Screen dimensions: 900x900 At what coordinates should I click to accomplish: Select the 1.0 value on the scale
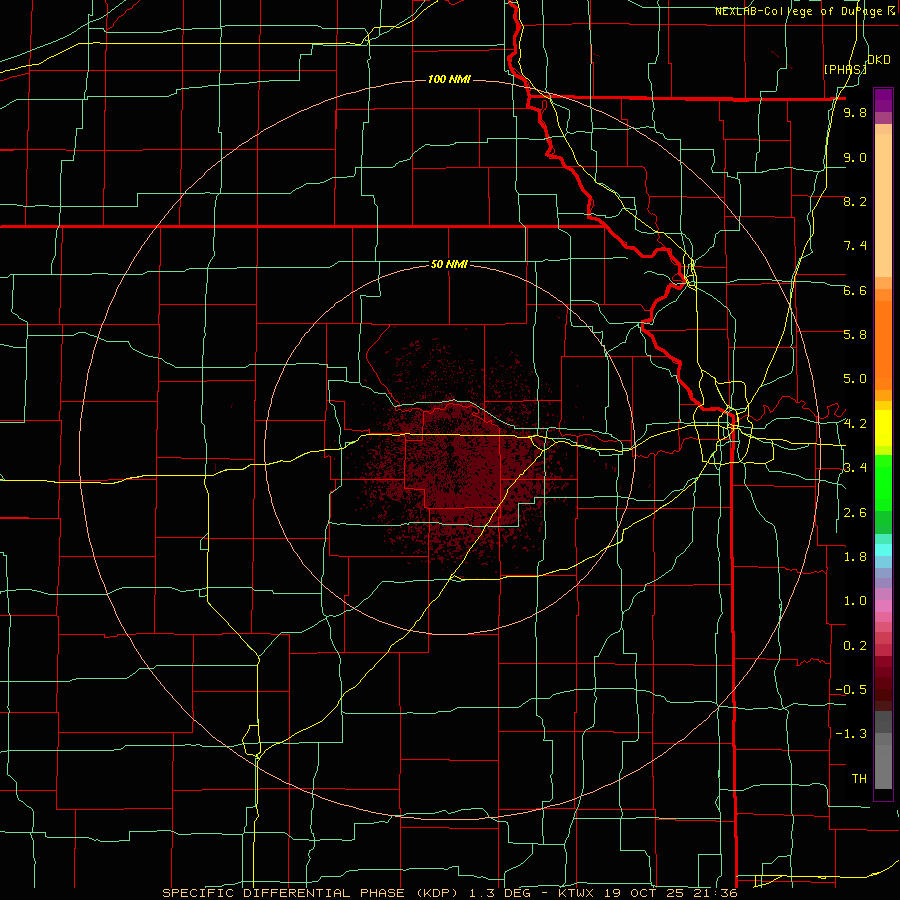pyautogui.click(x=855, y=601)
